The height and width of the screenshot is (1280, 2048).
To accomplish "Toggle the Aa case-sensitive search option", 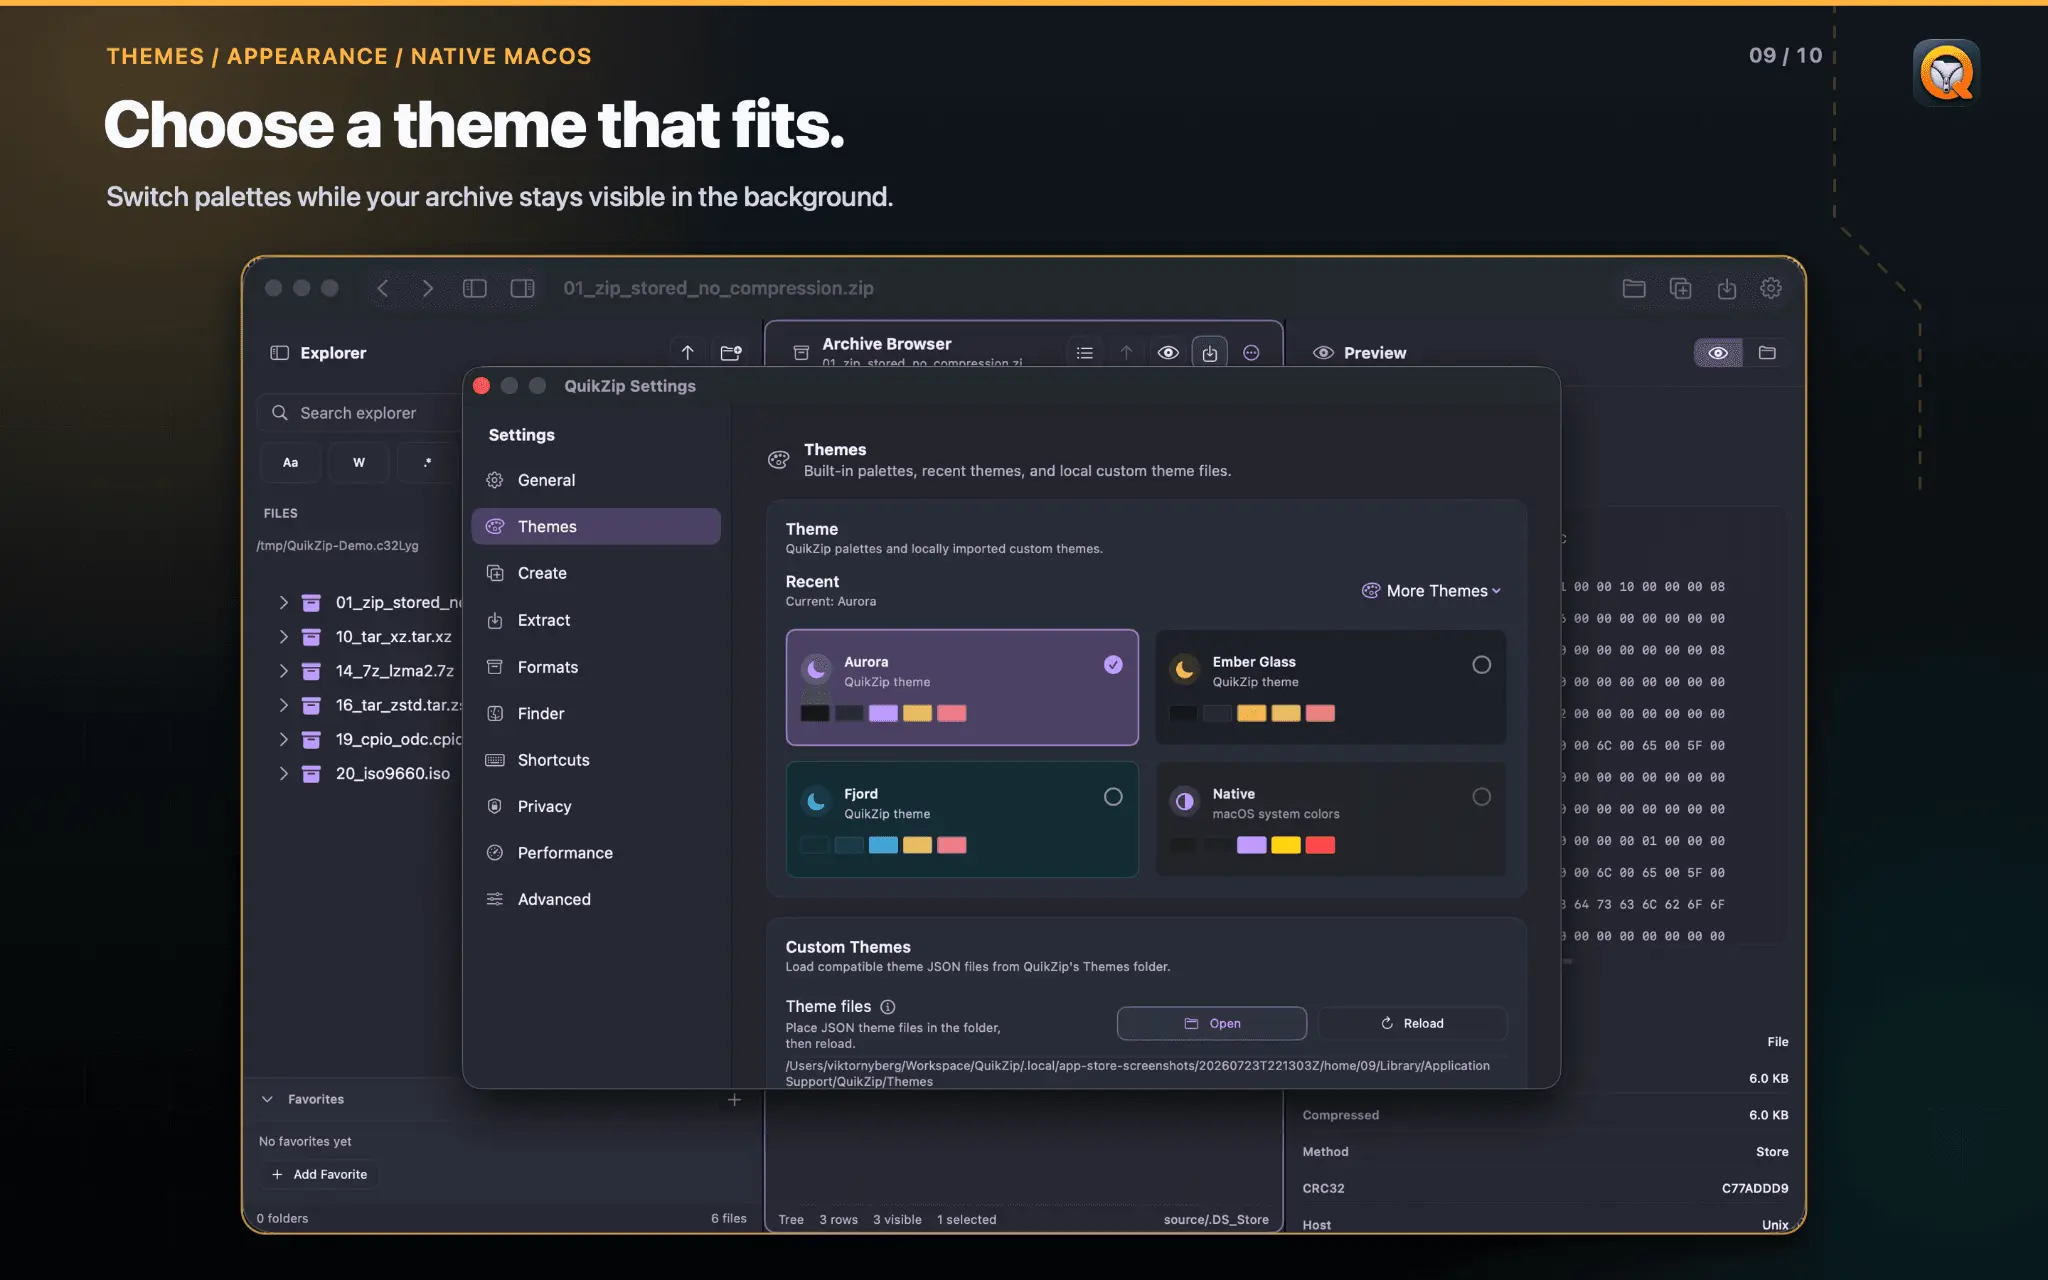I will [x=290, y=463].
